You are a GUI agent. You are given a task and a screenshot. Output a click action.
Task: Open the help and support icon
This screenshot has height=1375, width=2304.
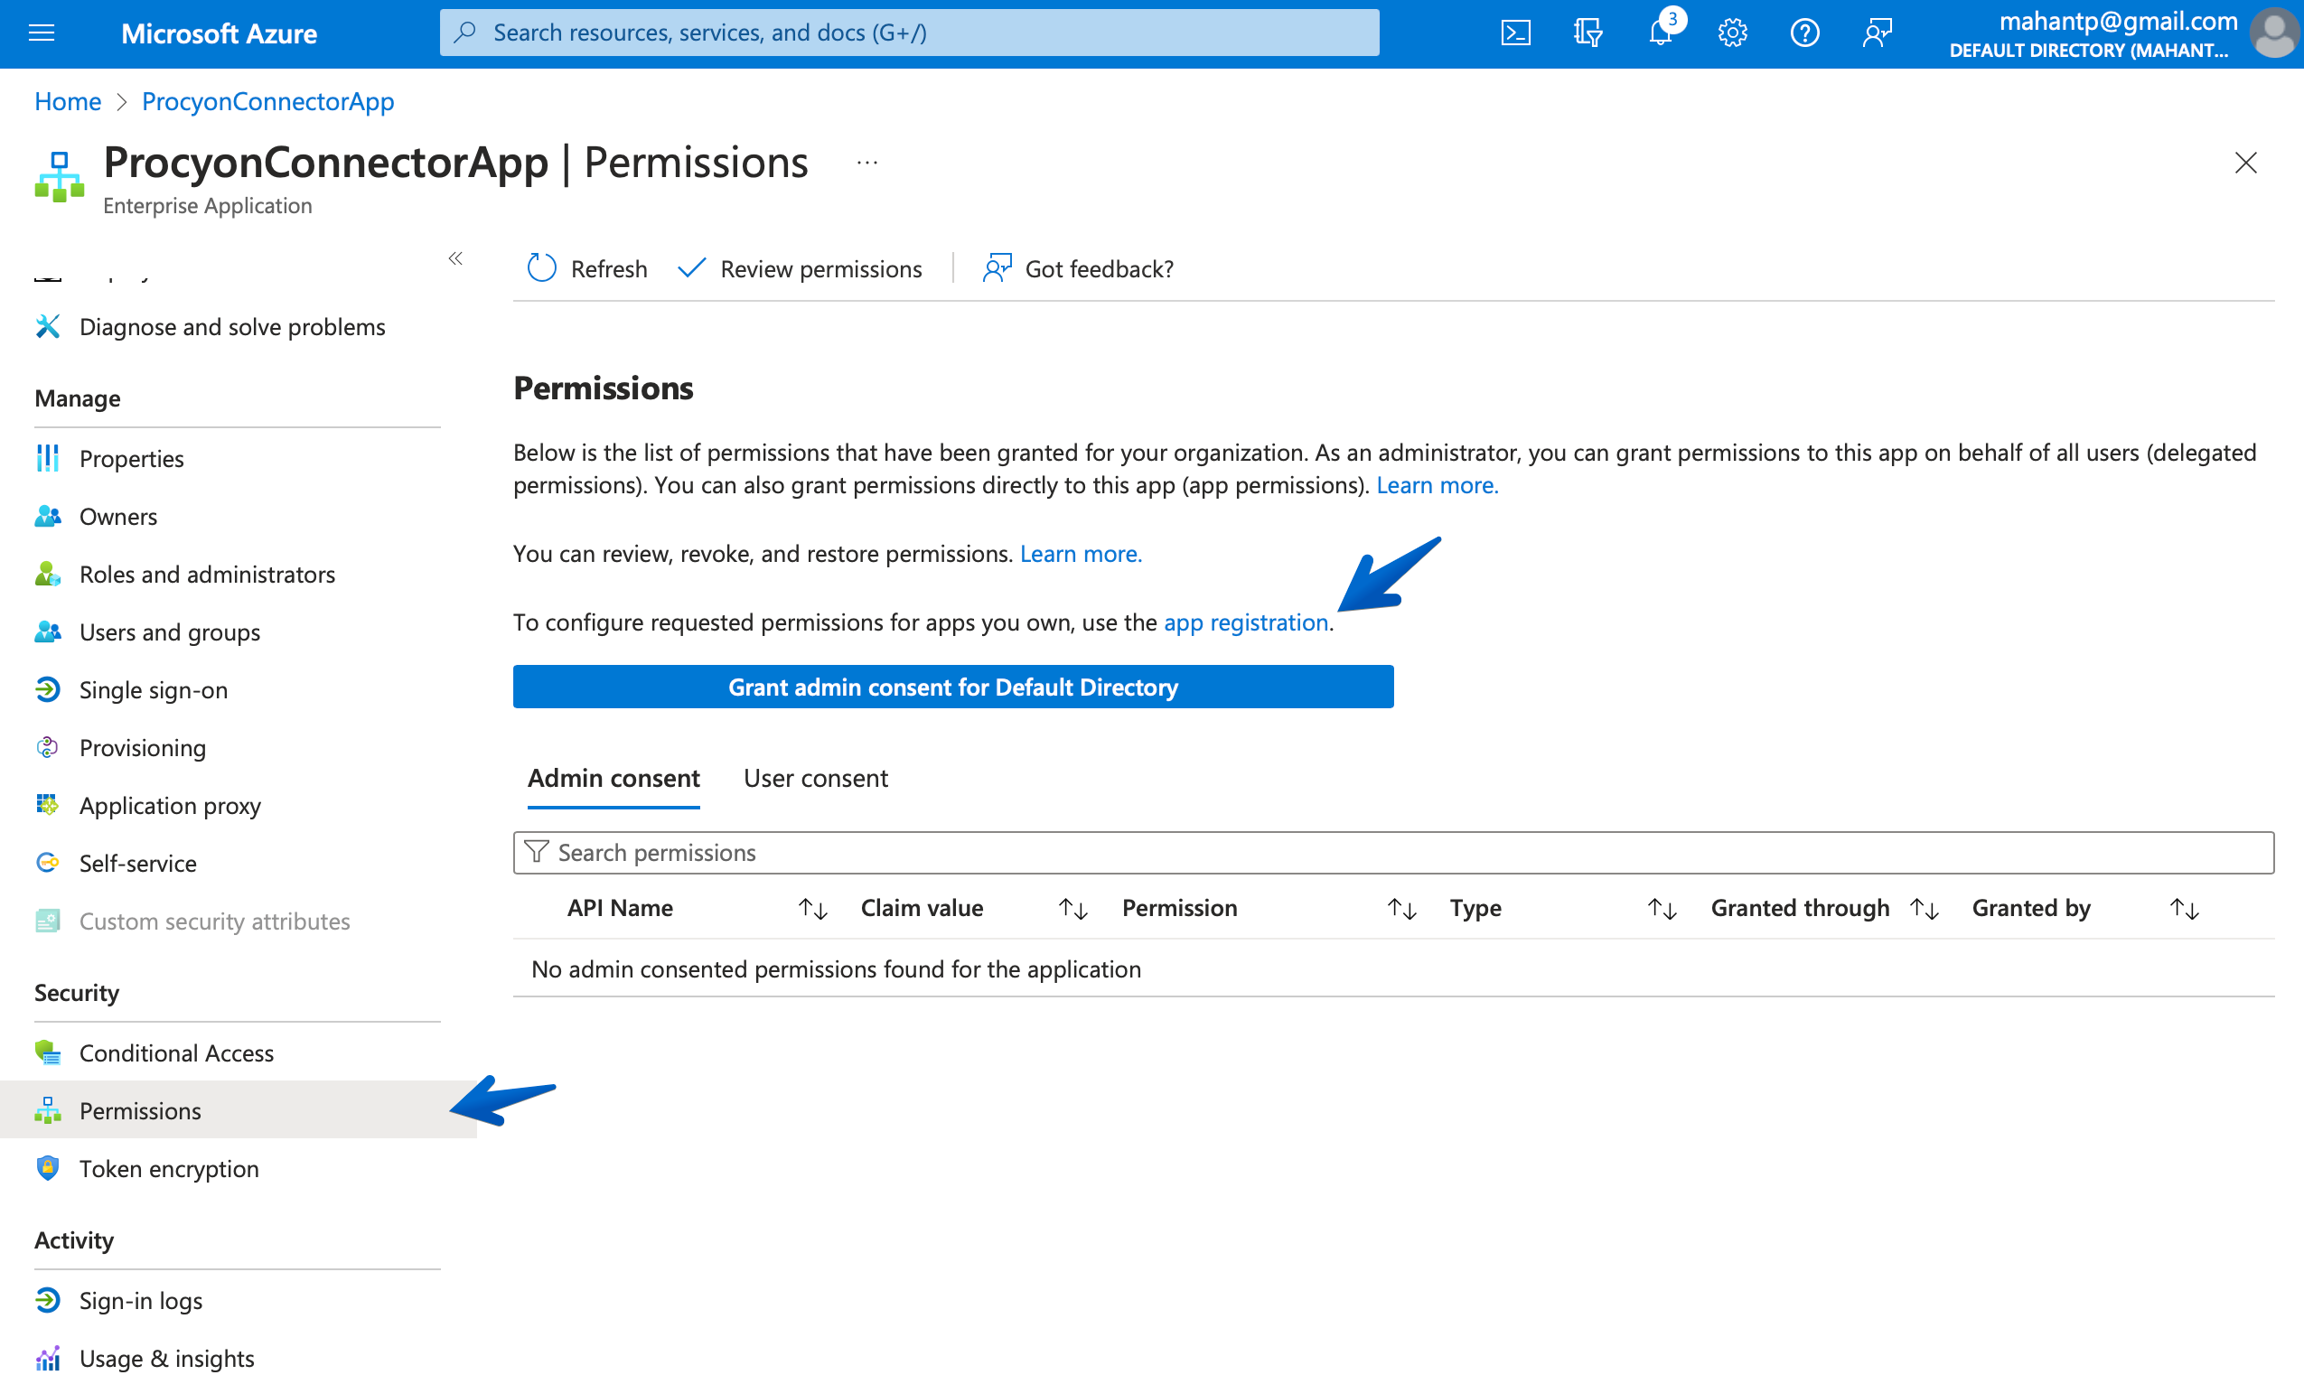(x=1804, y=32)
